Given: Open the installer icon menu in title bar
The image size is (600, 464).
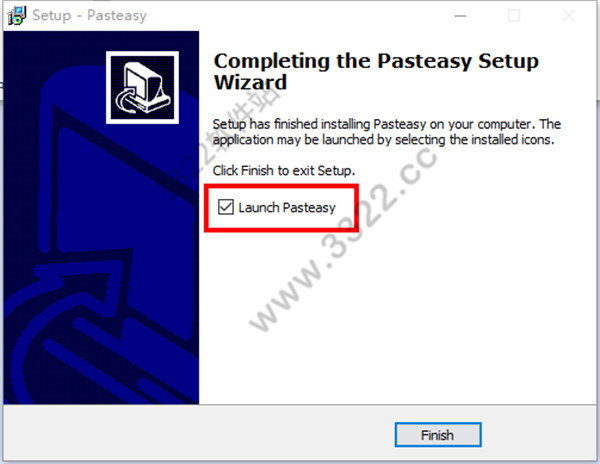Looking at the screenshot, I should click(17, 16).
